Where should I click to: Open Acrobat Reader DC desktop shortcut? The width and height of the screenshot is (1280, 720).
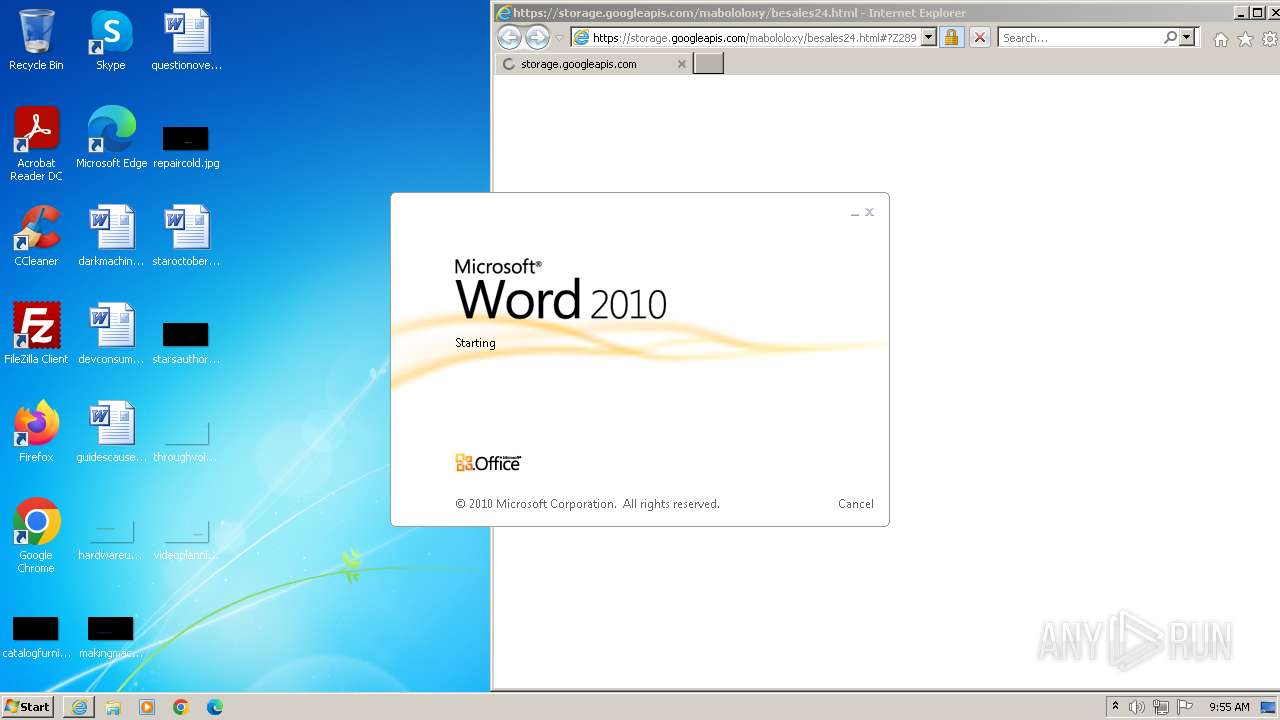pos(36,144)
